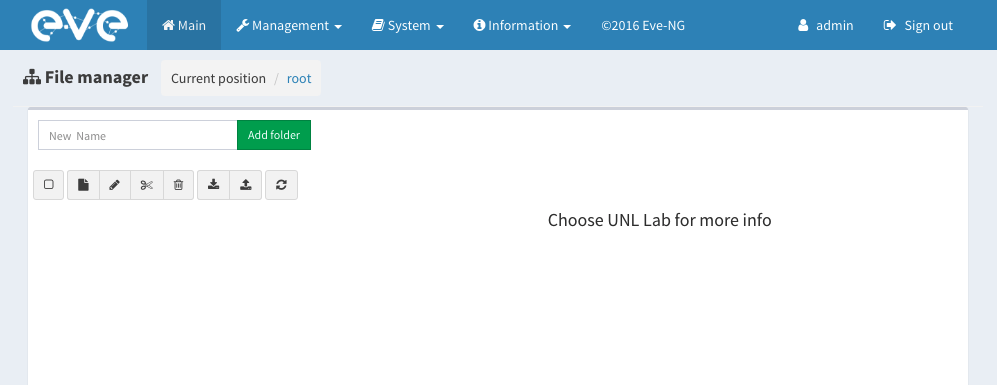The height and width of the screenshot is (385, 997).
Task: Toggle the select-all checkbox in toolbar
Action: [x=49, y=185]
